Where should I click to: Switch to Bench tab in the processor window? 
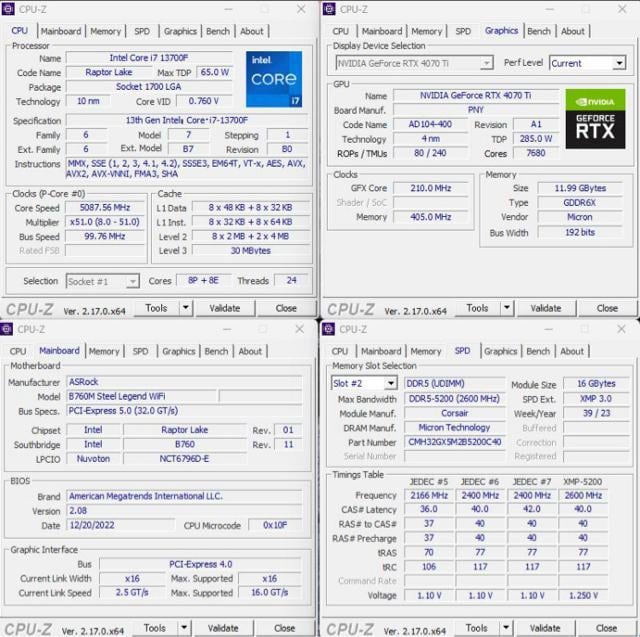coord(217,31)
